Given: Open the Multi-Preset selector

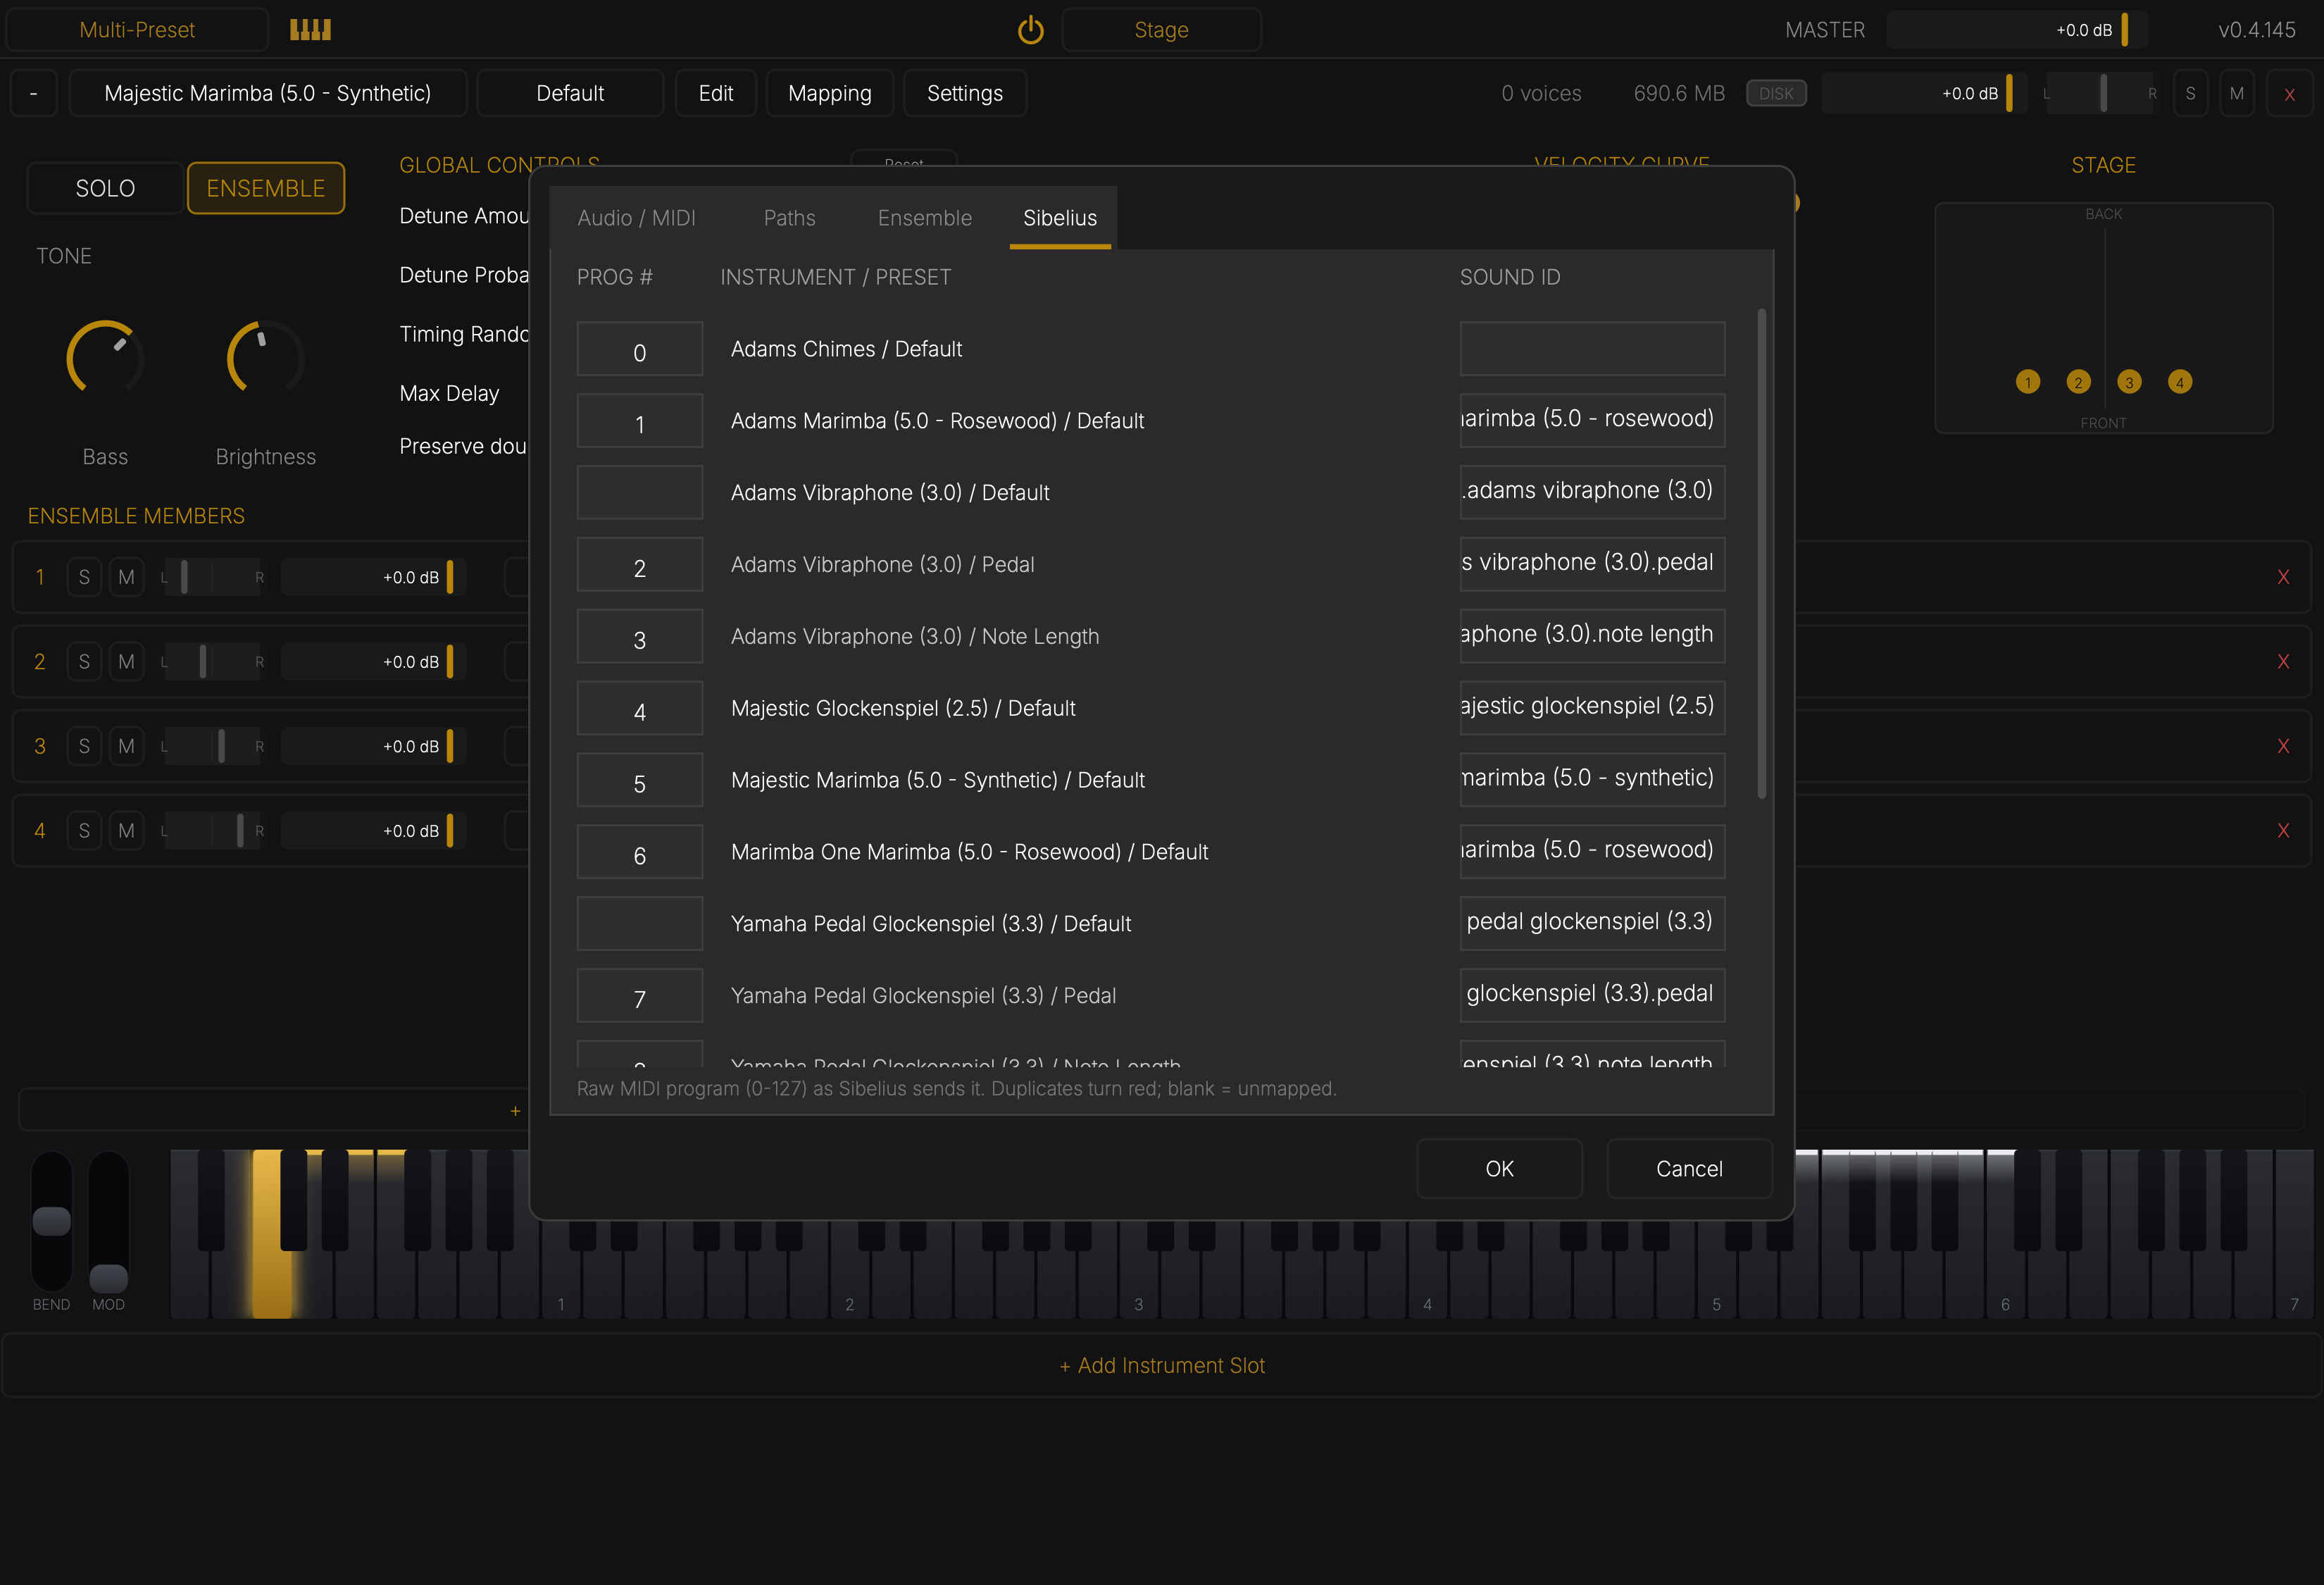Looking at the screenshot, I should point(137,30).
